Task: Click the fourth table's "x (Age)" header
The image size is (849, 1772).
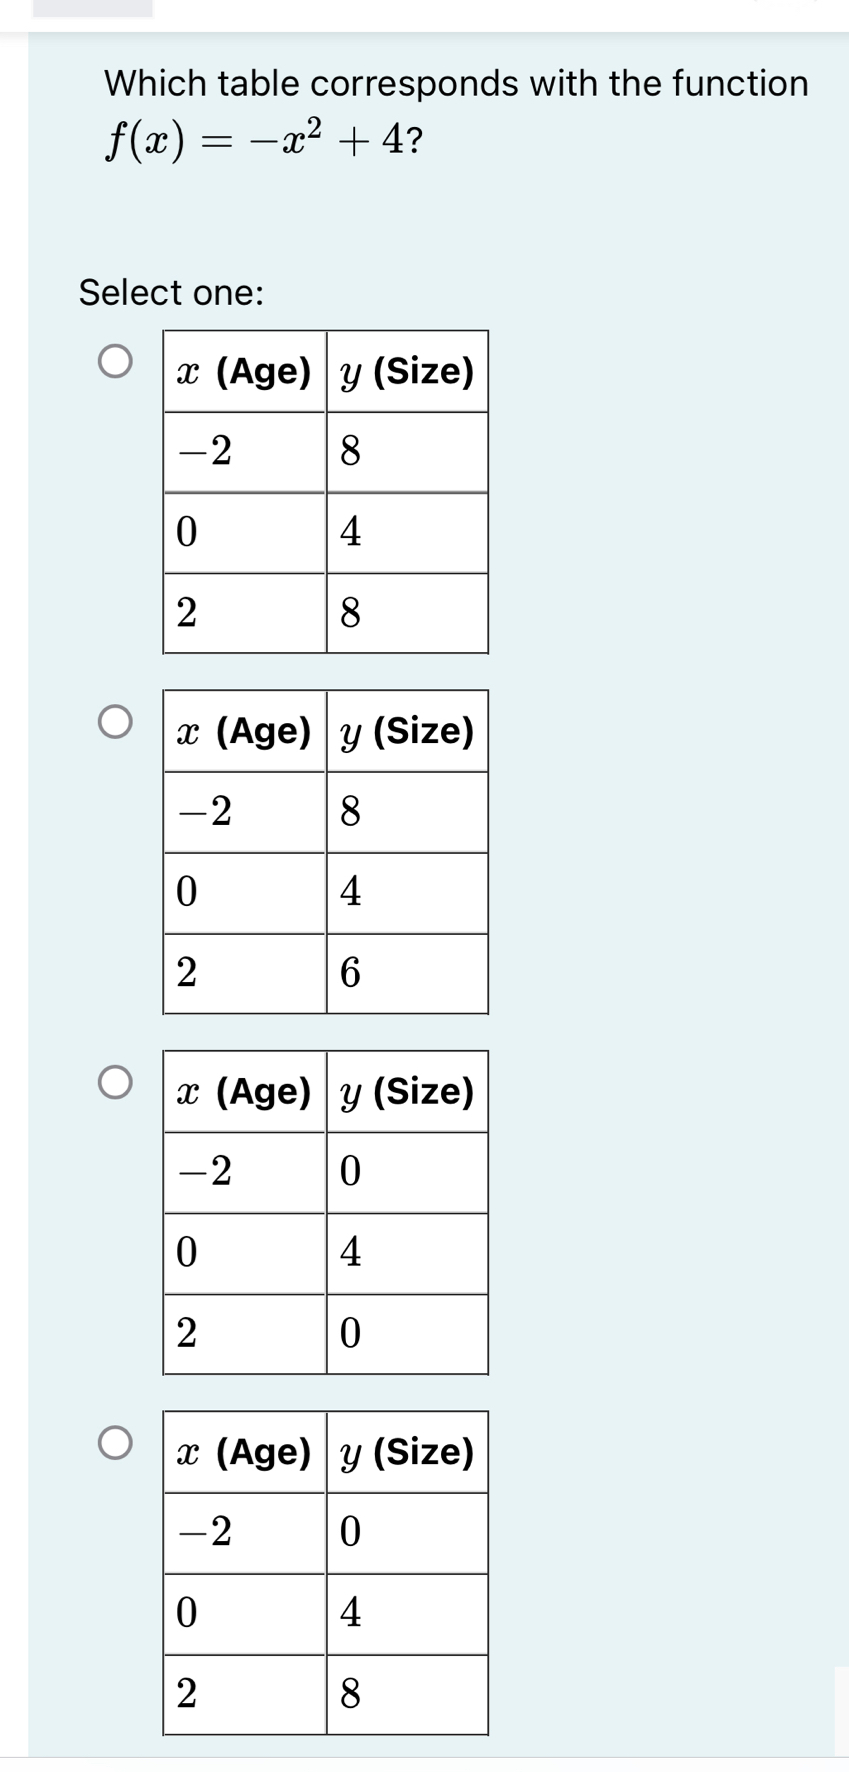Action: [244, 1452]
